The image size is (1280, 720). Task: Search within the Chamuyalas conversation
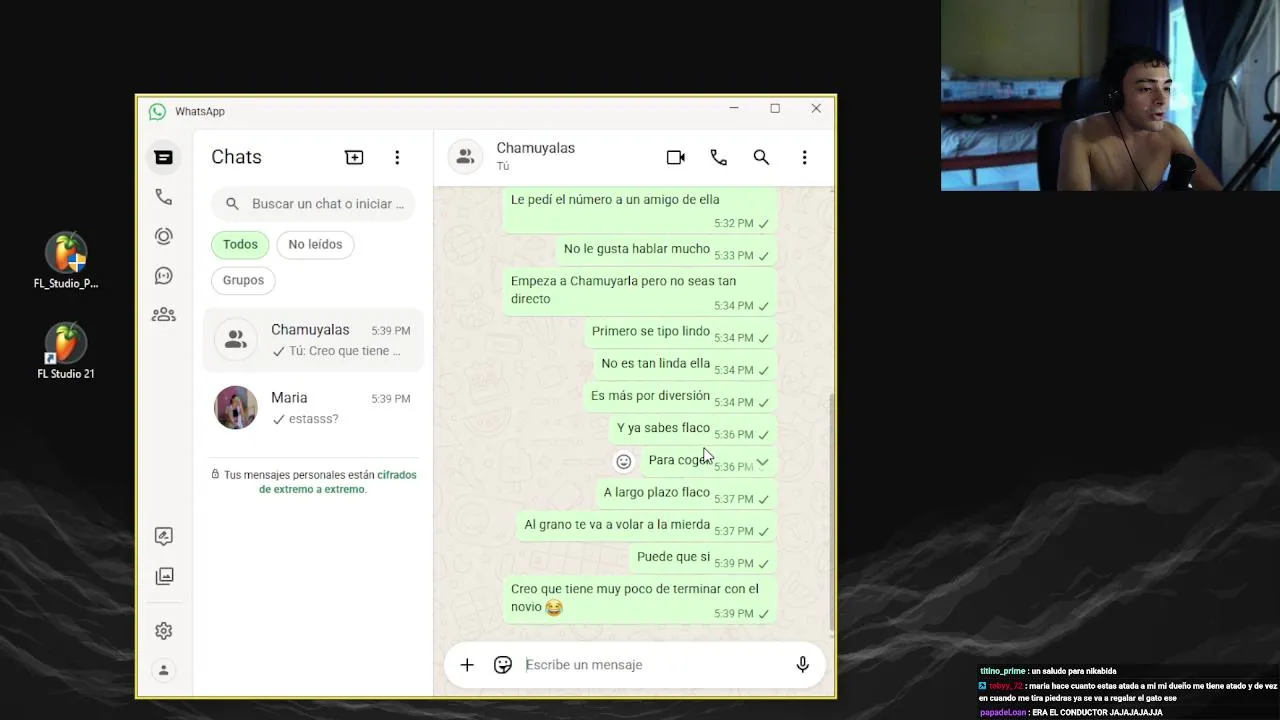761,157
